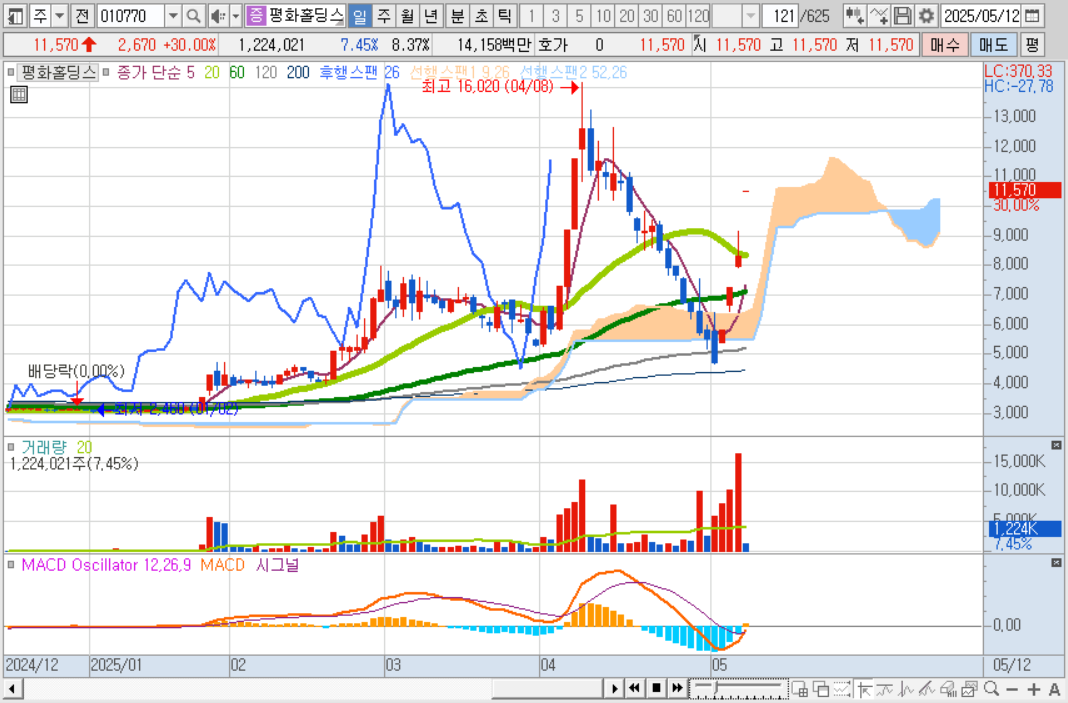Select the 주 weekly chart period
The width and height of the screenshot is (1068, 703).
click(384, 15)
